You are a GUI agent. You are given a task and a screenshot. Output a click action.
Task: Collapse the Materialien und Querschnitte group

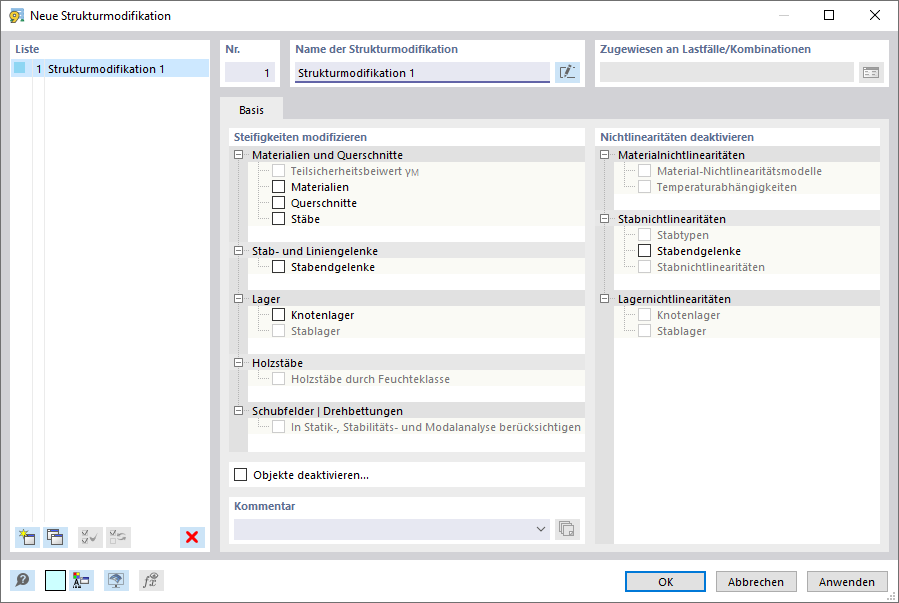239,155
